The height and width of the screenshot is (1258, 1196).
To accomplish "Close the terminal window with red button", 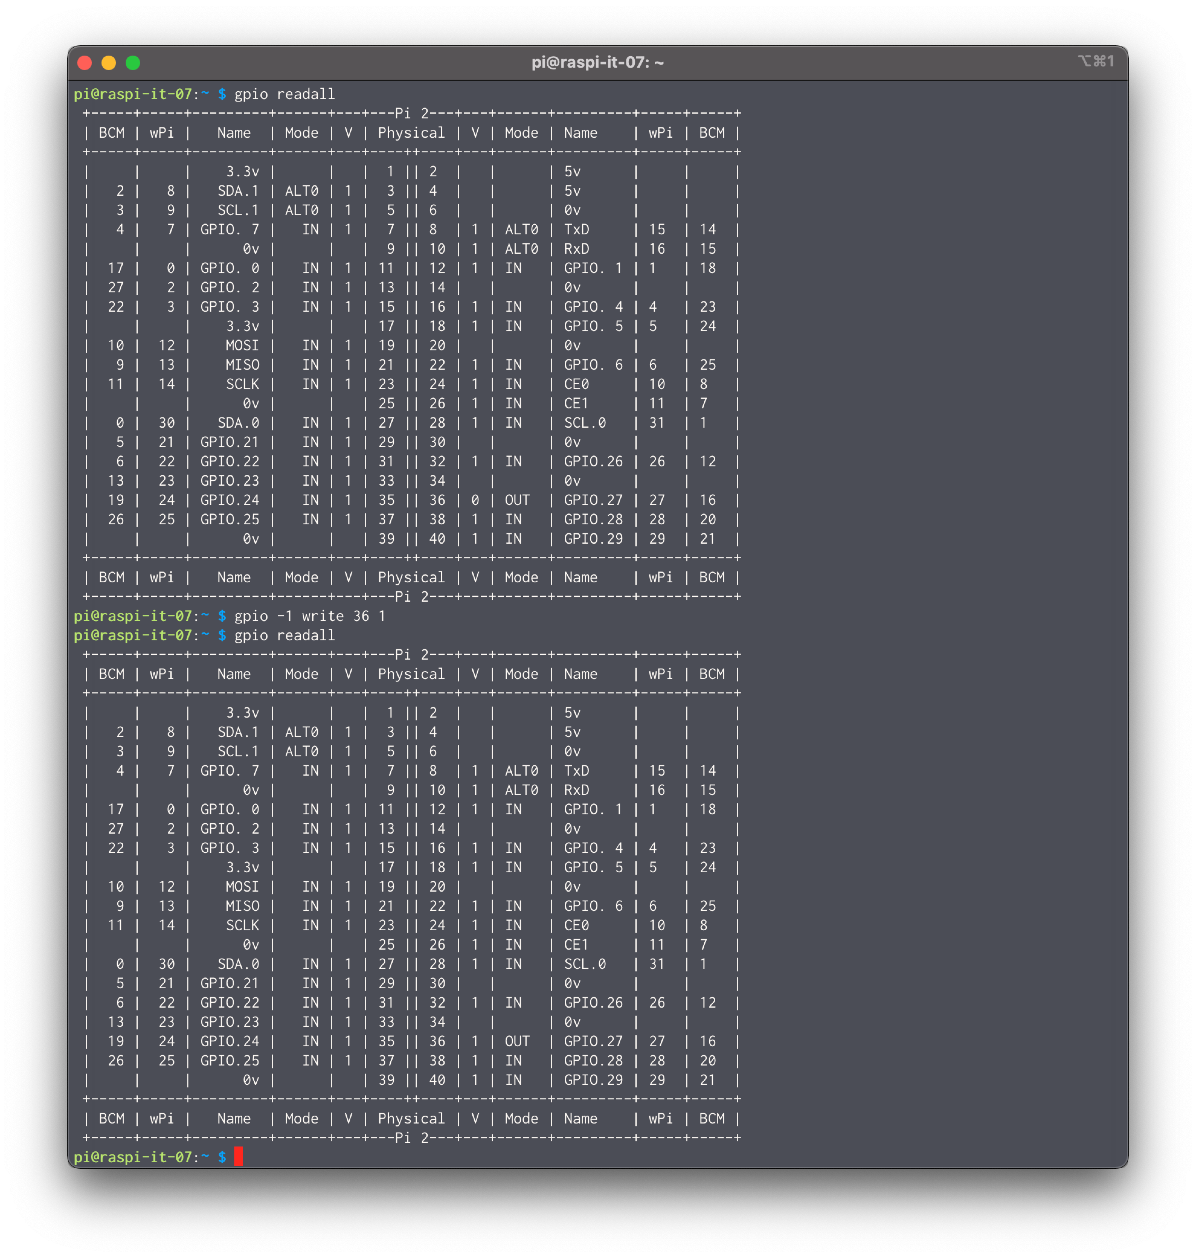I will (x=84, y=63).
